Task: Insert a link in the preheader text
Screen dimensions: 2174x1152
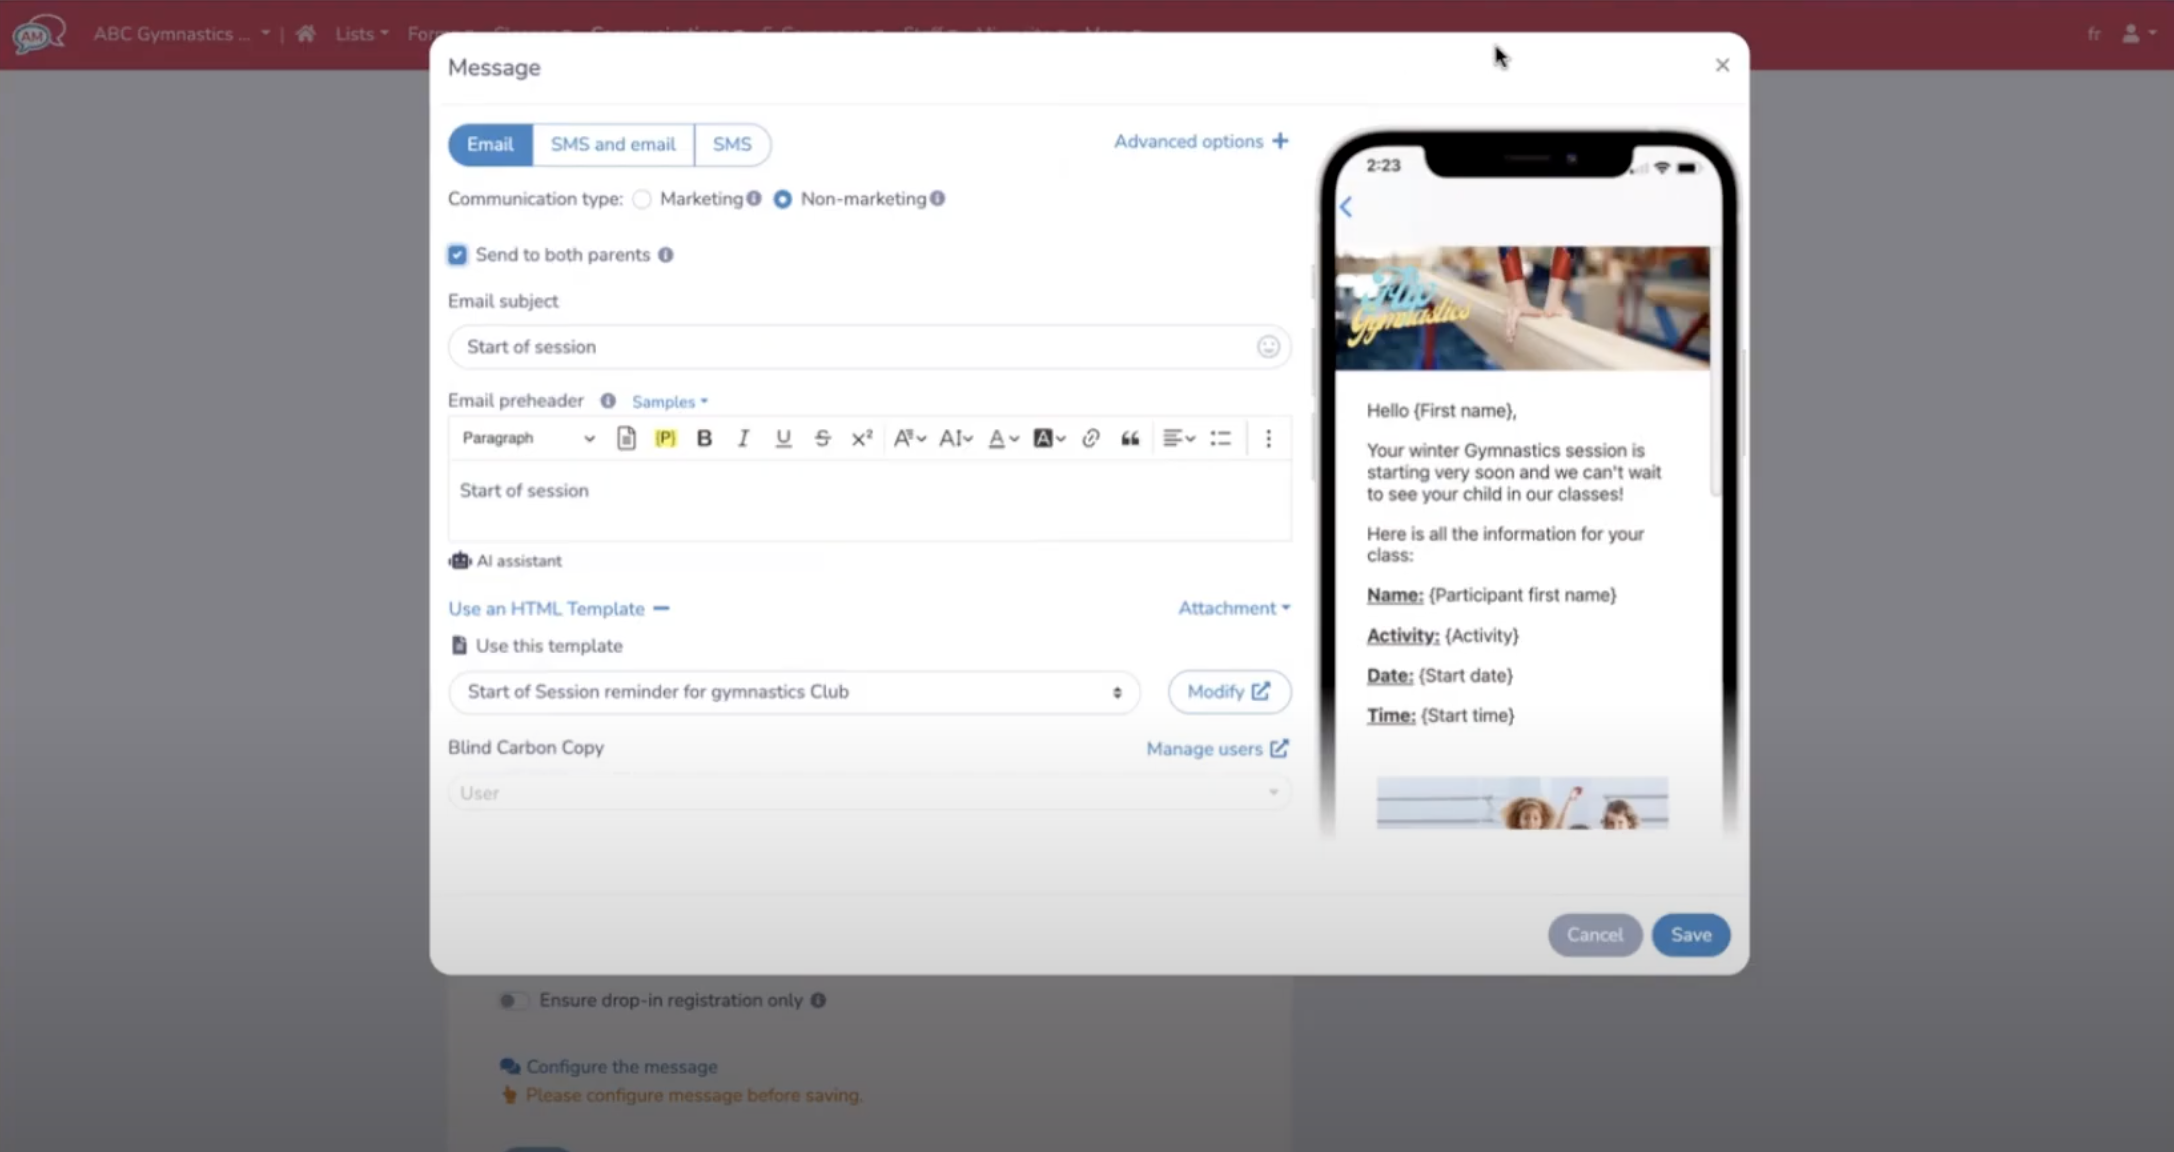Action: coord(1090,438)
